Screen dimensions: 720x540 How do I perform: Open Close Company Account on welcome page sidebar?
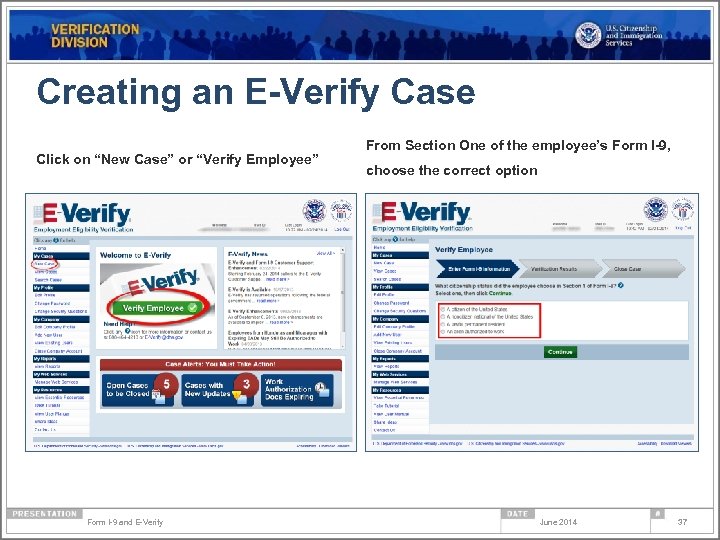click(58, 351)
